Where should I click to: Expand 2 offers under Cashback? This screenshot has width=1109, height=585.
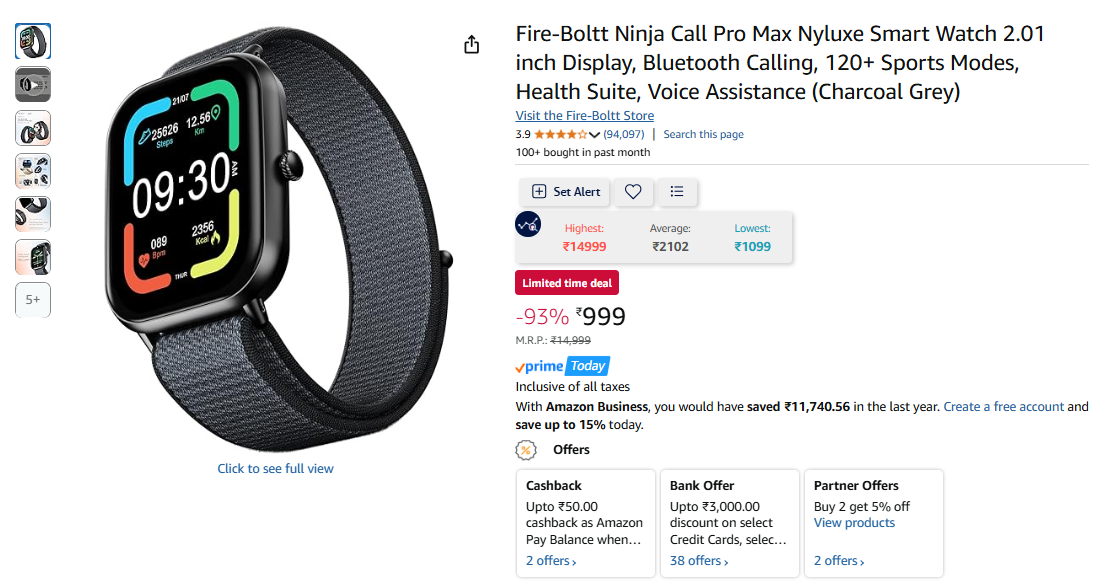pyautogui.click(x=551, y=561)
